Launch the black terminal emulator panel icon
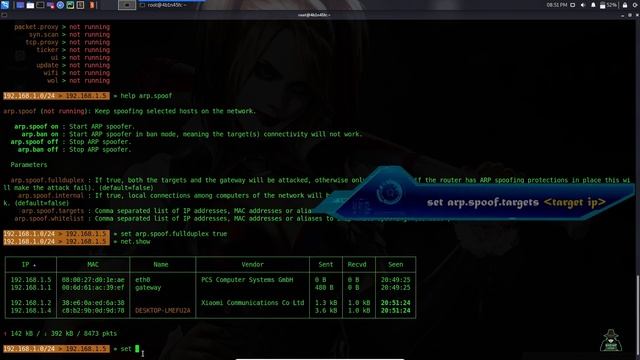 pos(40,5)
